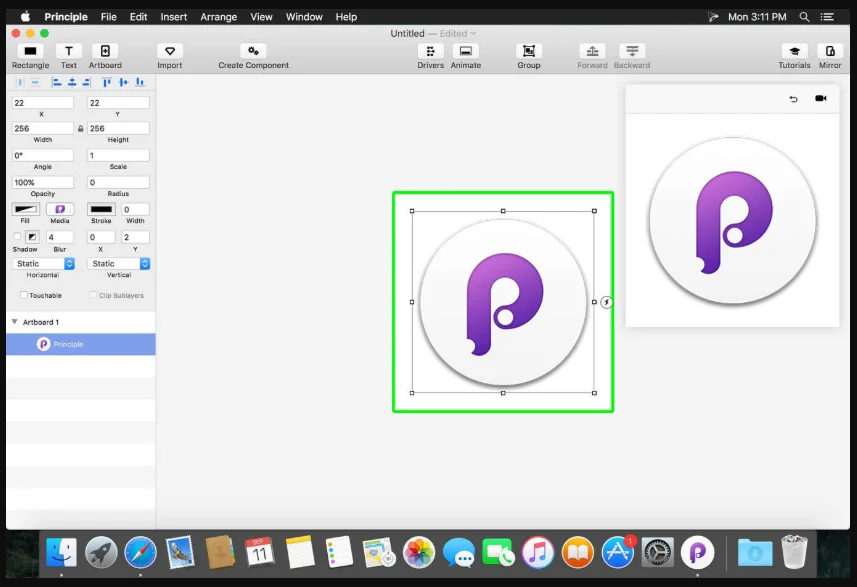Align selection horizontal centers

click(72, 83)
